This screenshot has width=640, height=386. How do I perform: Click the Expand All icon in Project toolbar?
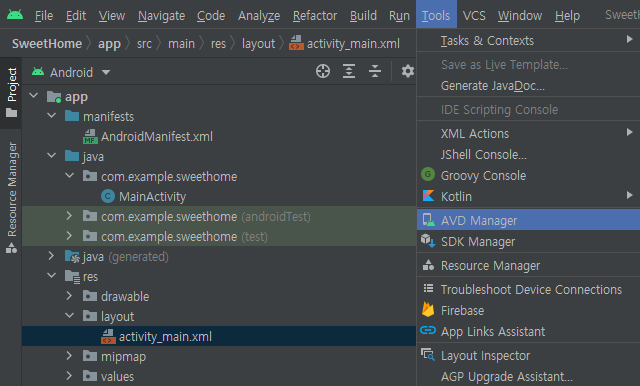click(x=349, y=71)
